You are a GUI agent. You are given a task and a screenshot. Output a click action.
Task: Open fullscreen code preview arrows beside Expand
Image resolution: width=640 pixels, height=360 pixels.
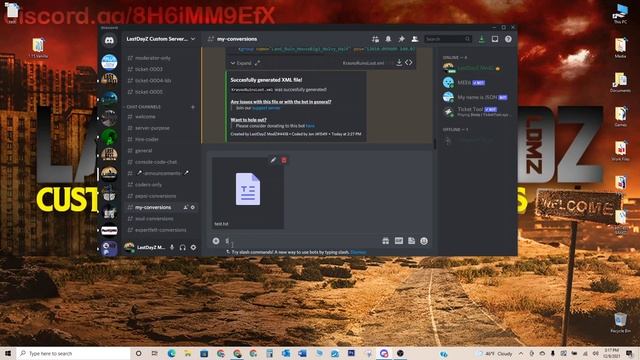tap(257, 63)
